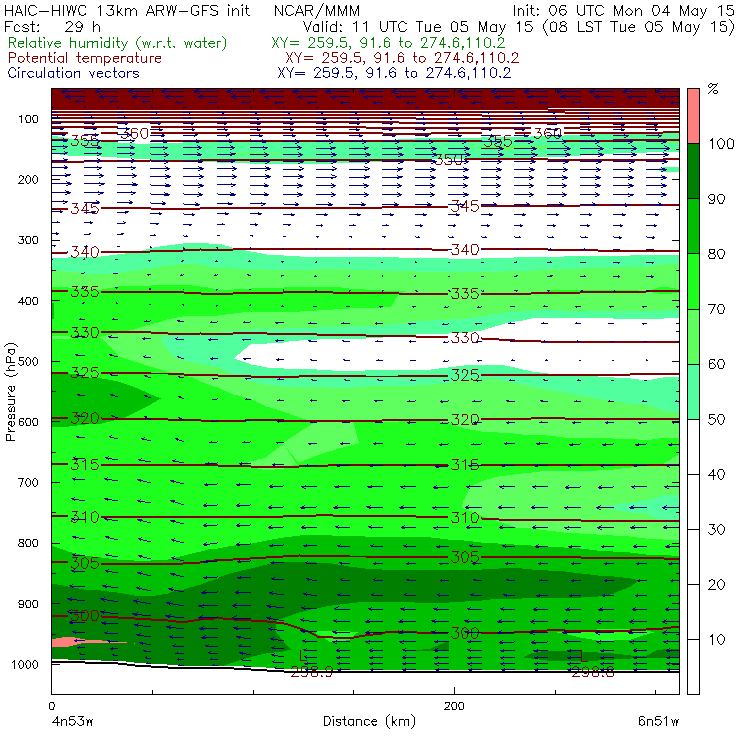Click the 'NCAR/MMM' header text

317,10
